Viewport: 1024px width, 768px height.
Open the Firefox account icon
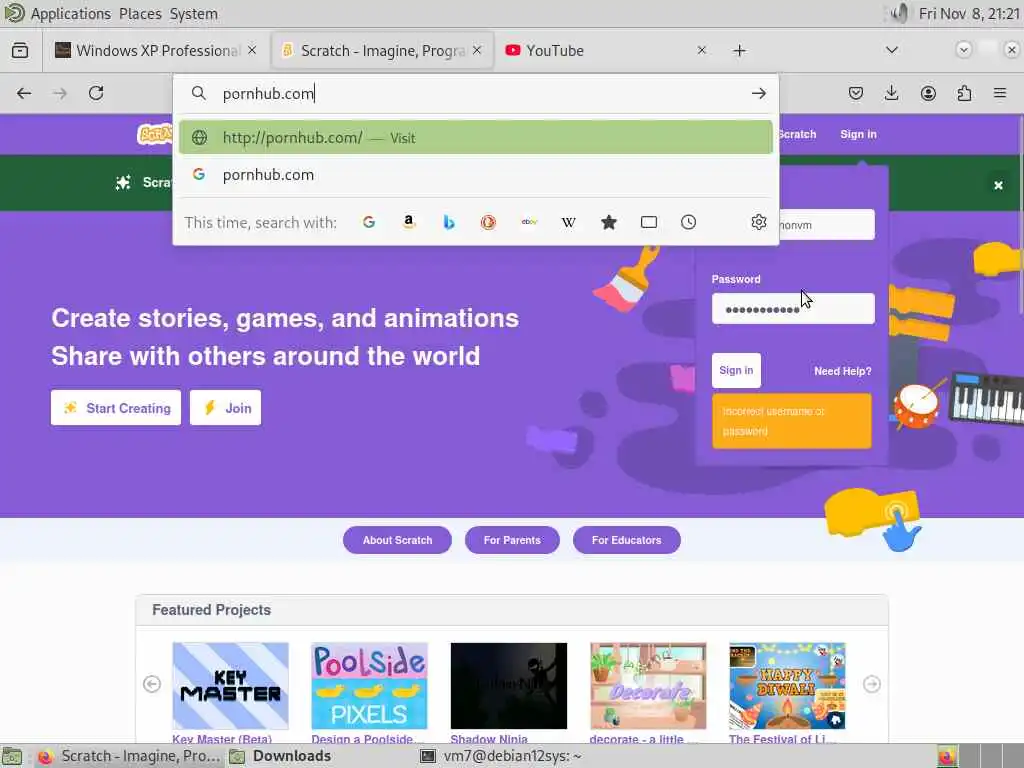pyautogui.click(x=928, y=93)
